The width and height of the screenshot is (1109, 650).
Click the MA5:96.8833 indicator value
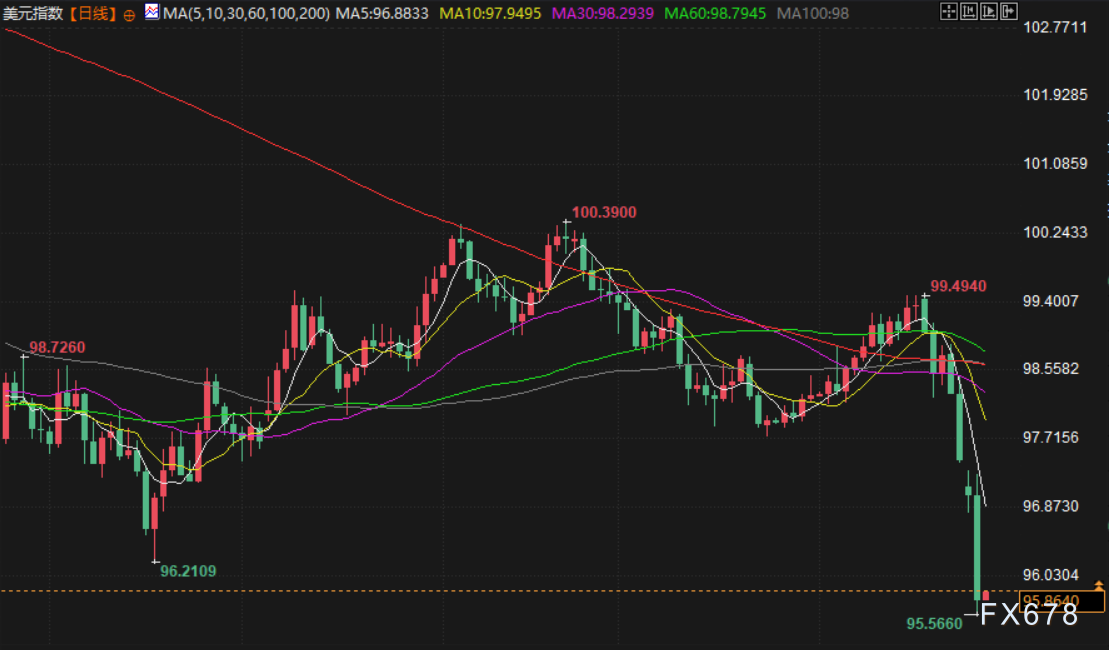(x=383, y=14)
